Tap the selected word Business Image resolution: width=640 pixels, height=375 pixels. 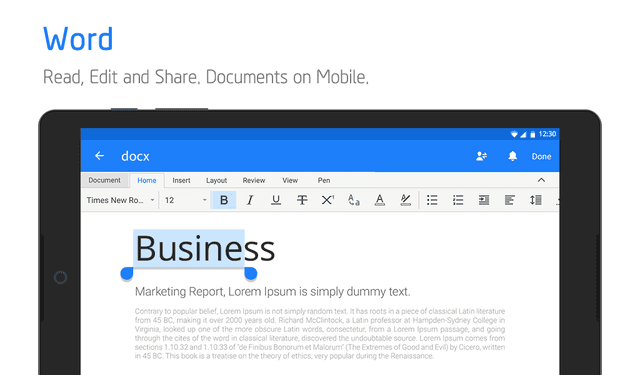point(205,249)
